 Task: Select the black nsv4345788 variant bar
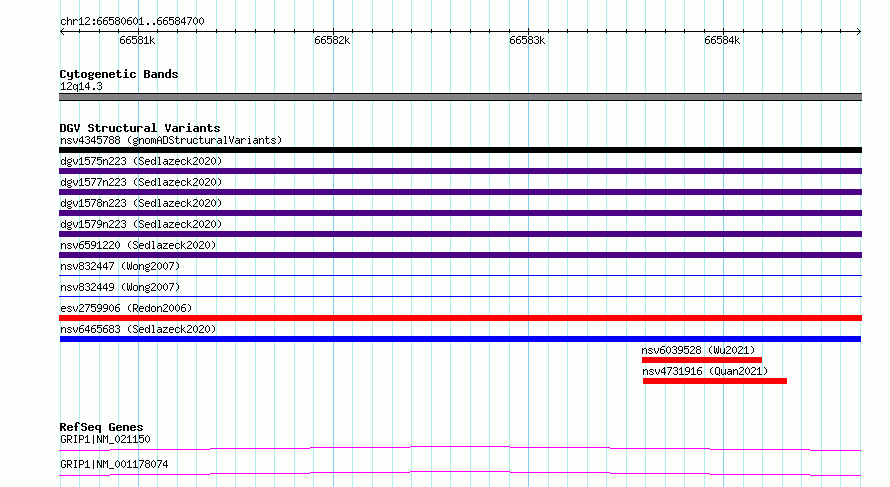coord(460,150)
